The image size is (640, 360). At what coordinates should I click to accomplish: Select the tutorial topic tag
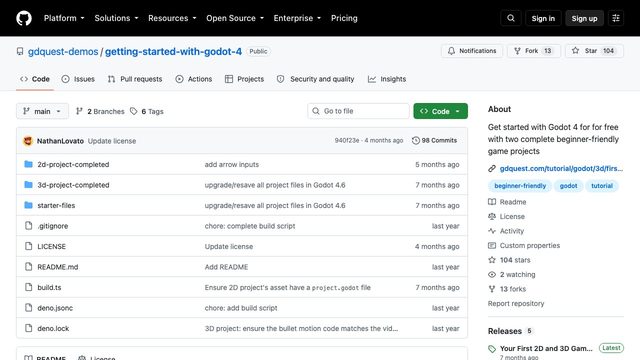click(602, 186)
